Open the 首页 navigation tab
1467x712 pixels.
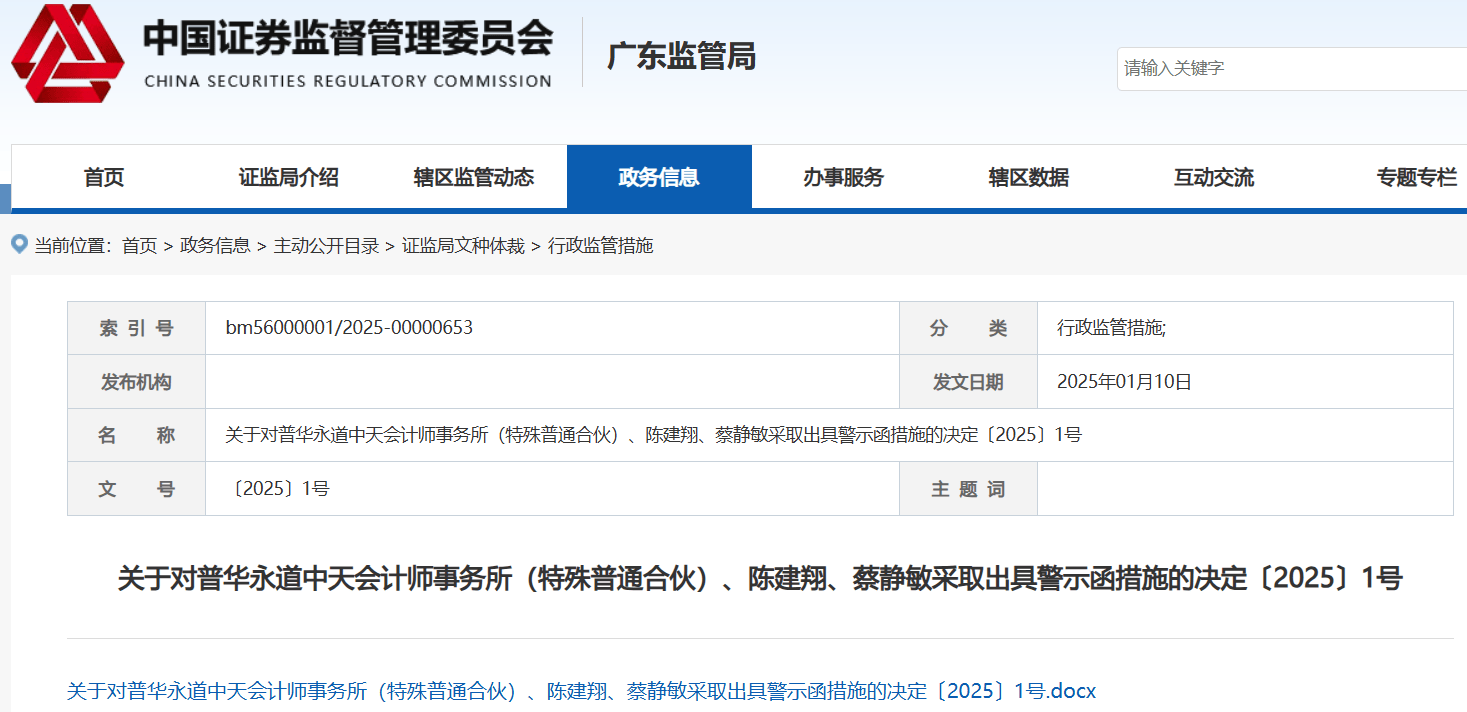coord(104,178)
